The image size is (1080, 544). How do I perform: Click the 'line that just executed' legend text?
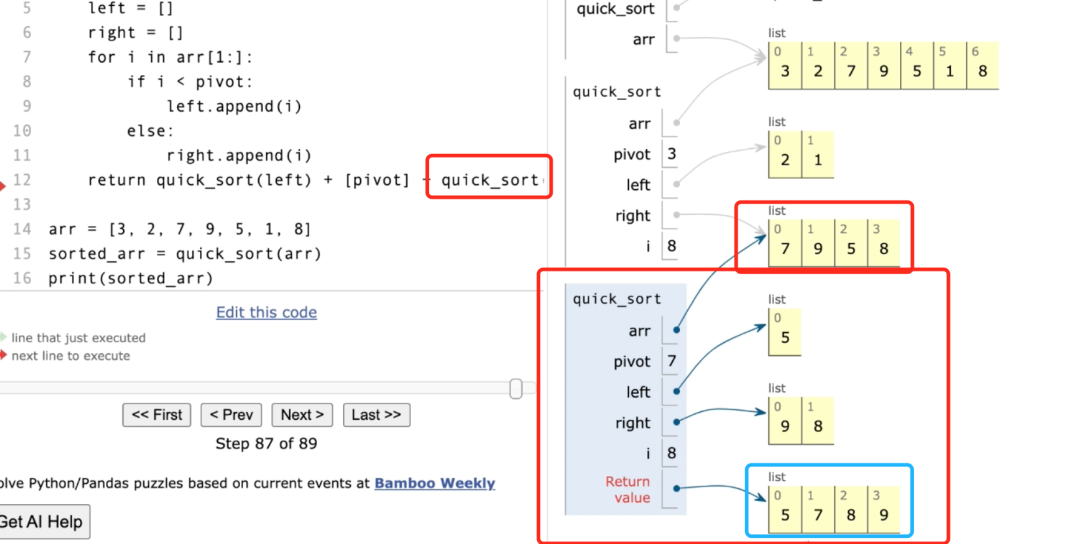pos(79,338)
